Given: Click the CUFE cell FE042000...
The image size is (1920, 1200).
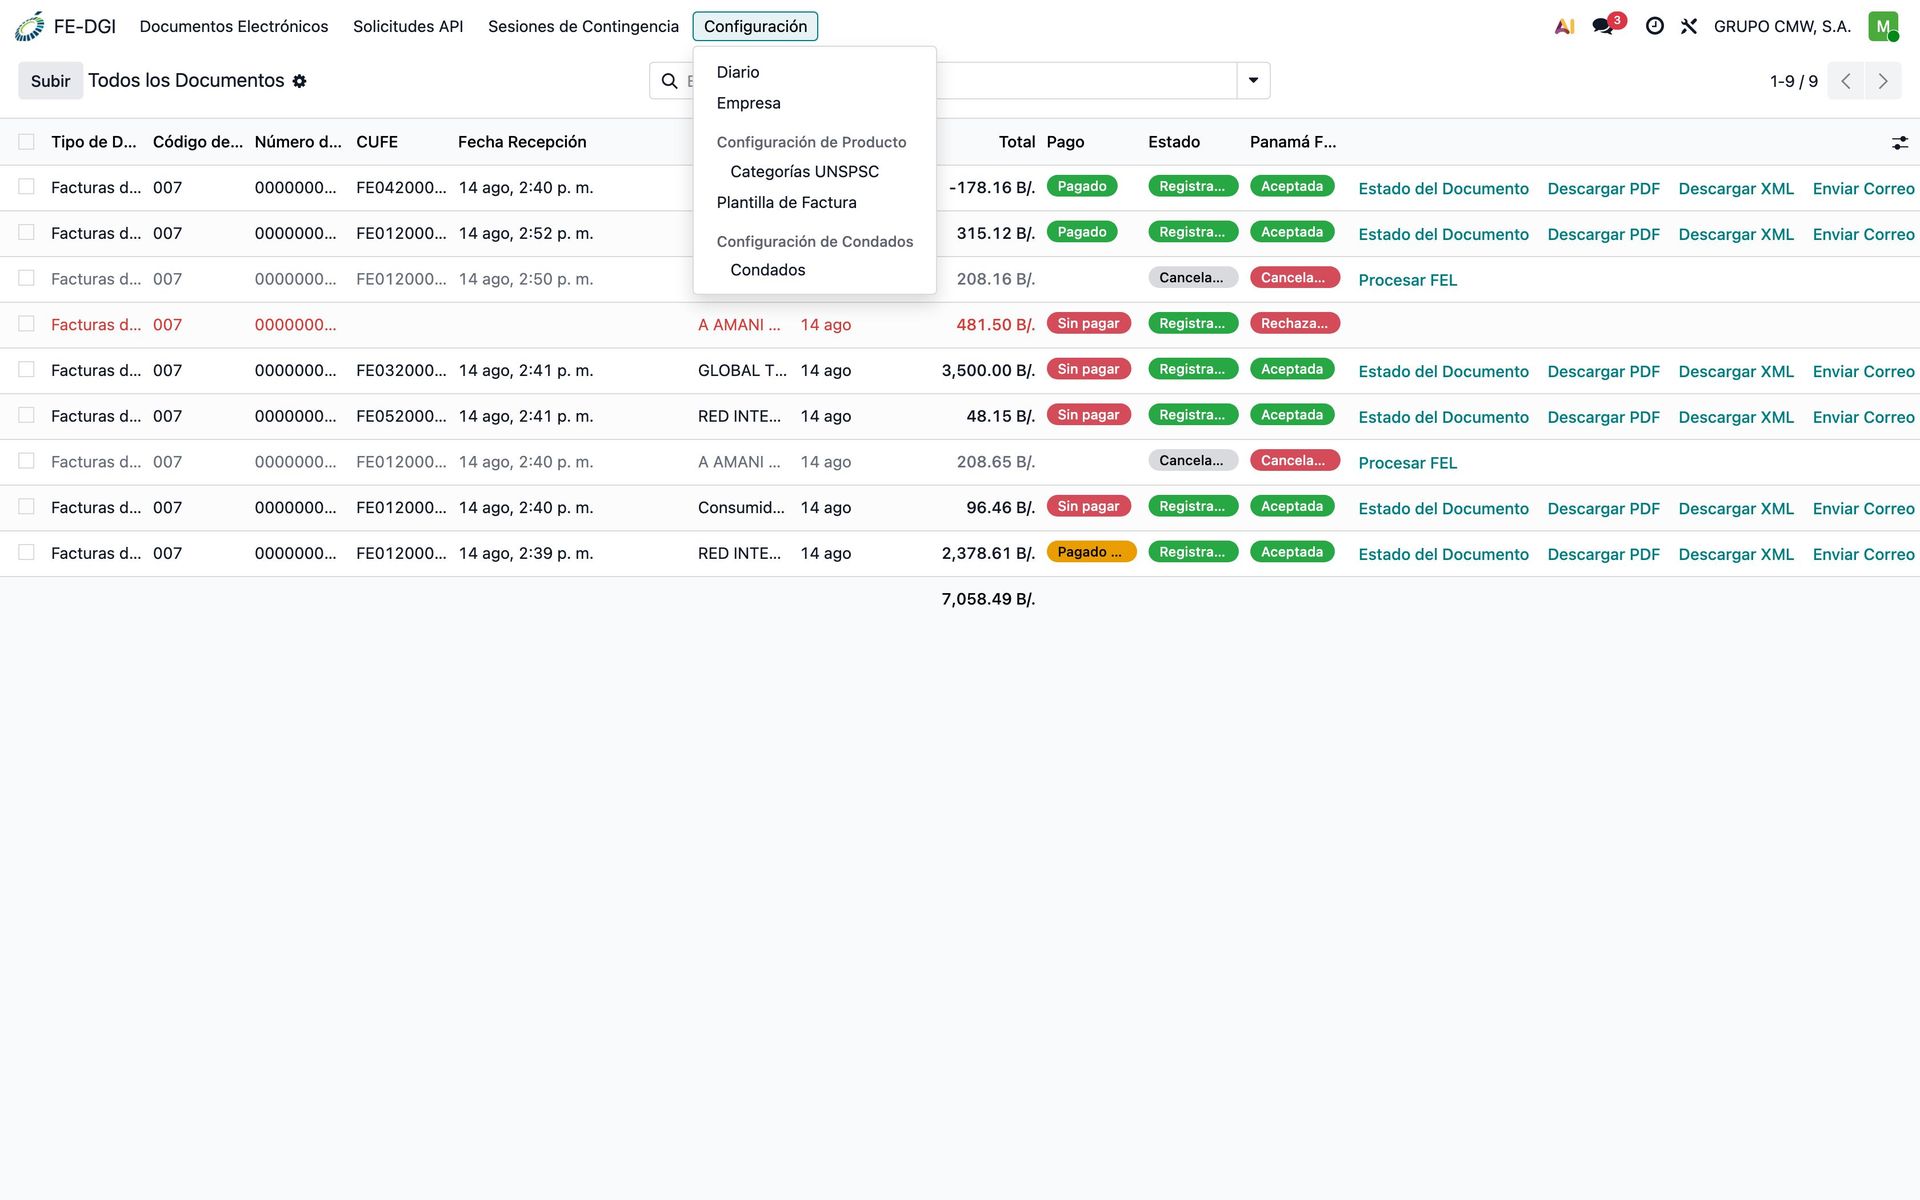Looking at the screenshot, I should pyautogui.click(x=401, y=187).
